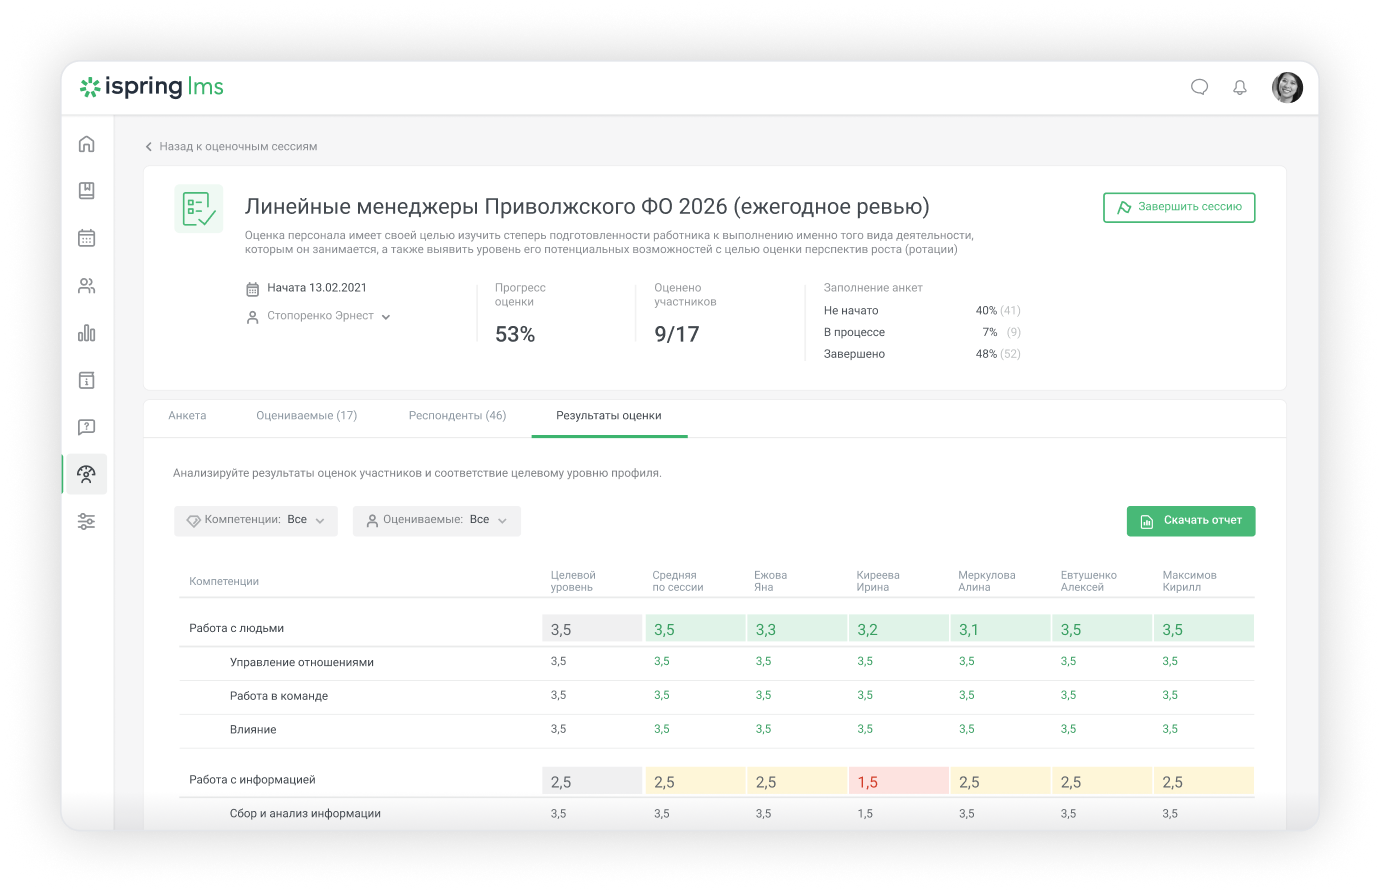The height and width of the screenshot is (892, 1380).
Task: Open the user profile avatar
Action: pos(1287,88)
